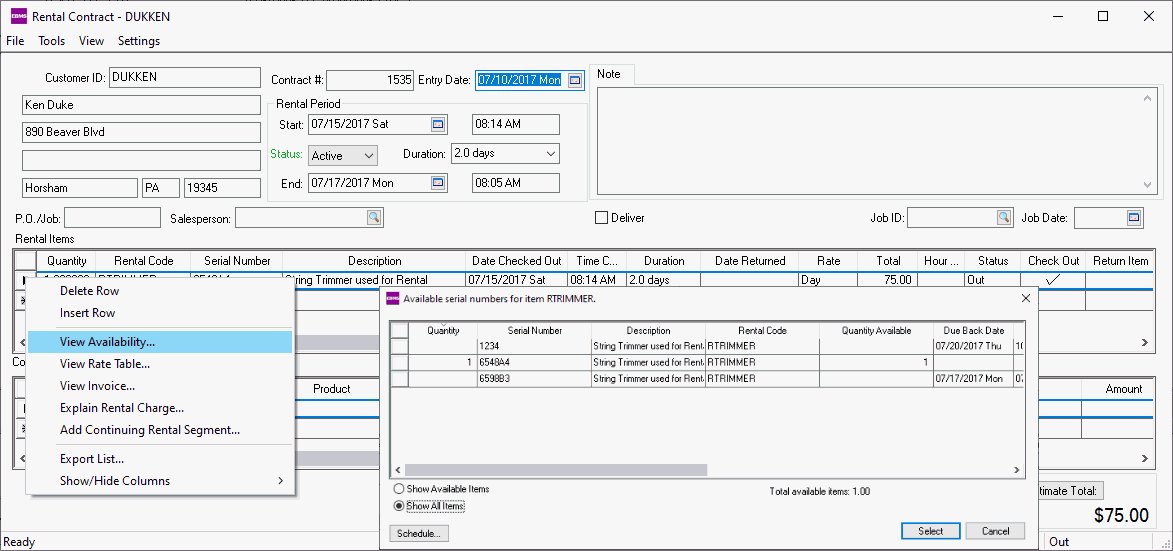Click the Schedule... button
This screenshot has height=551, width=1173.
[x=418, y=534]
